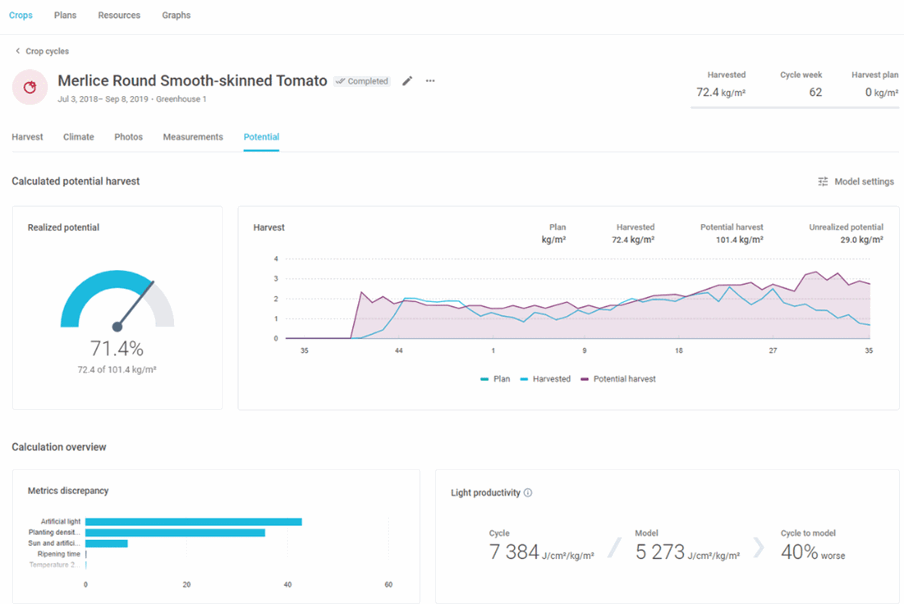Image resolution: width=904 pixels, height=604 pixels.
Task: Open the Graphs top navigation item
Action: [x=176, y=15]
